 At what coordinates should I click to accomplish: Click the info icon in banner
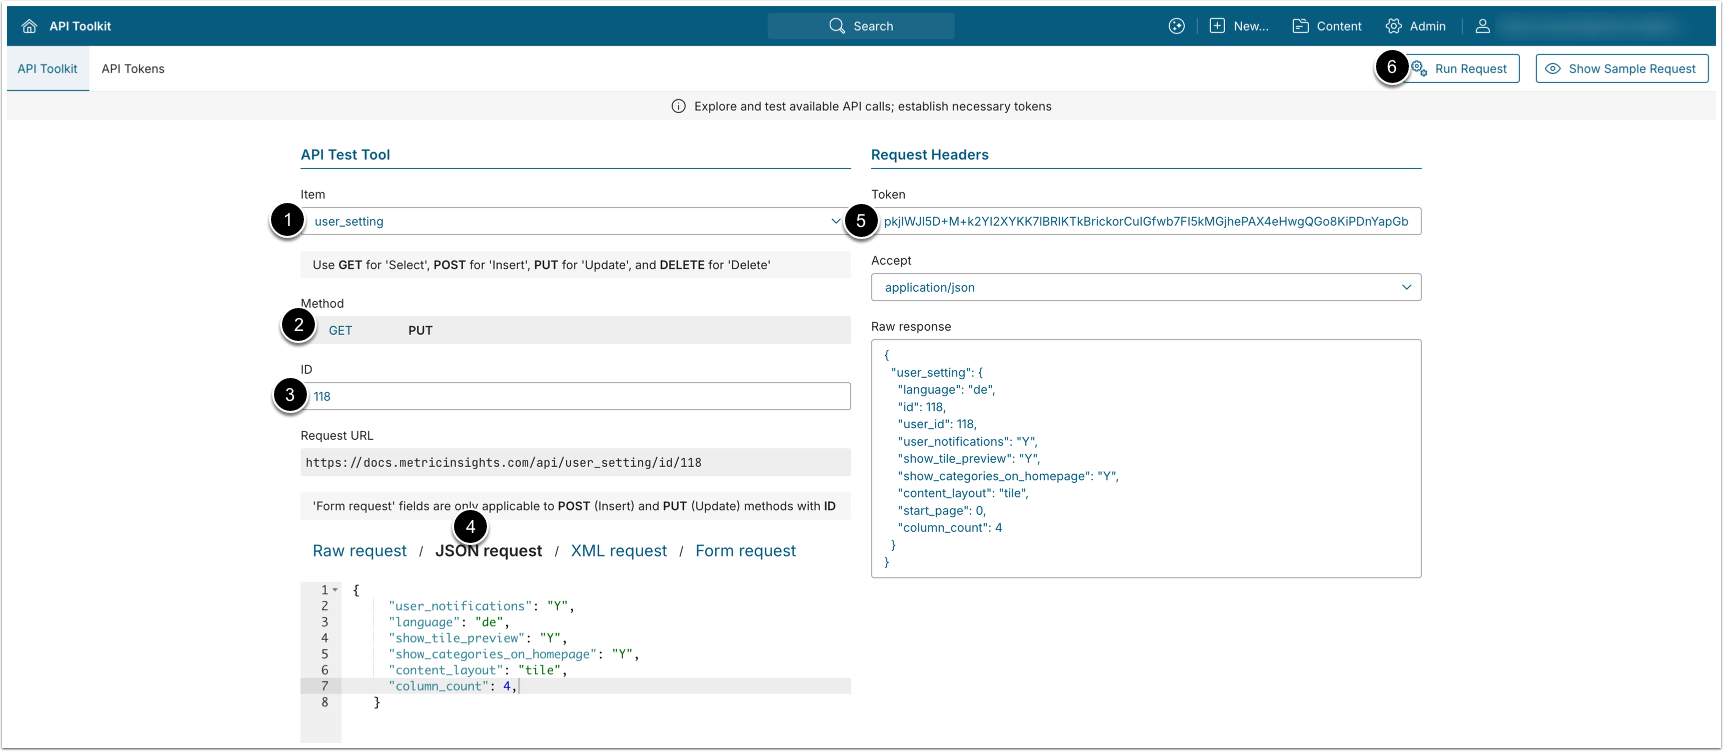click(x=678, y=106)
